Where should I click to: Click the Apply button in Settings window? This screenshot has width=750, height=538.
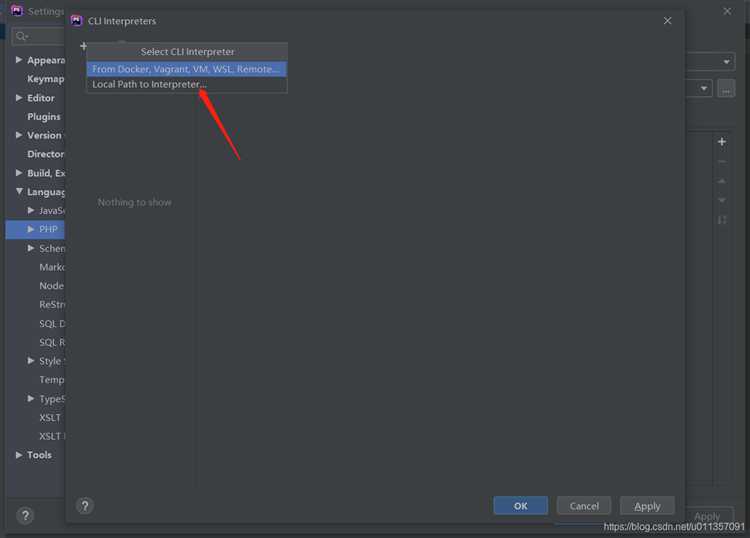coord(706,516)
